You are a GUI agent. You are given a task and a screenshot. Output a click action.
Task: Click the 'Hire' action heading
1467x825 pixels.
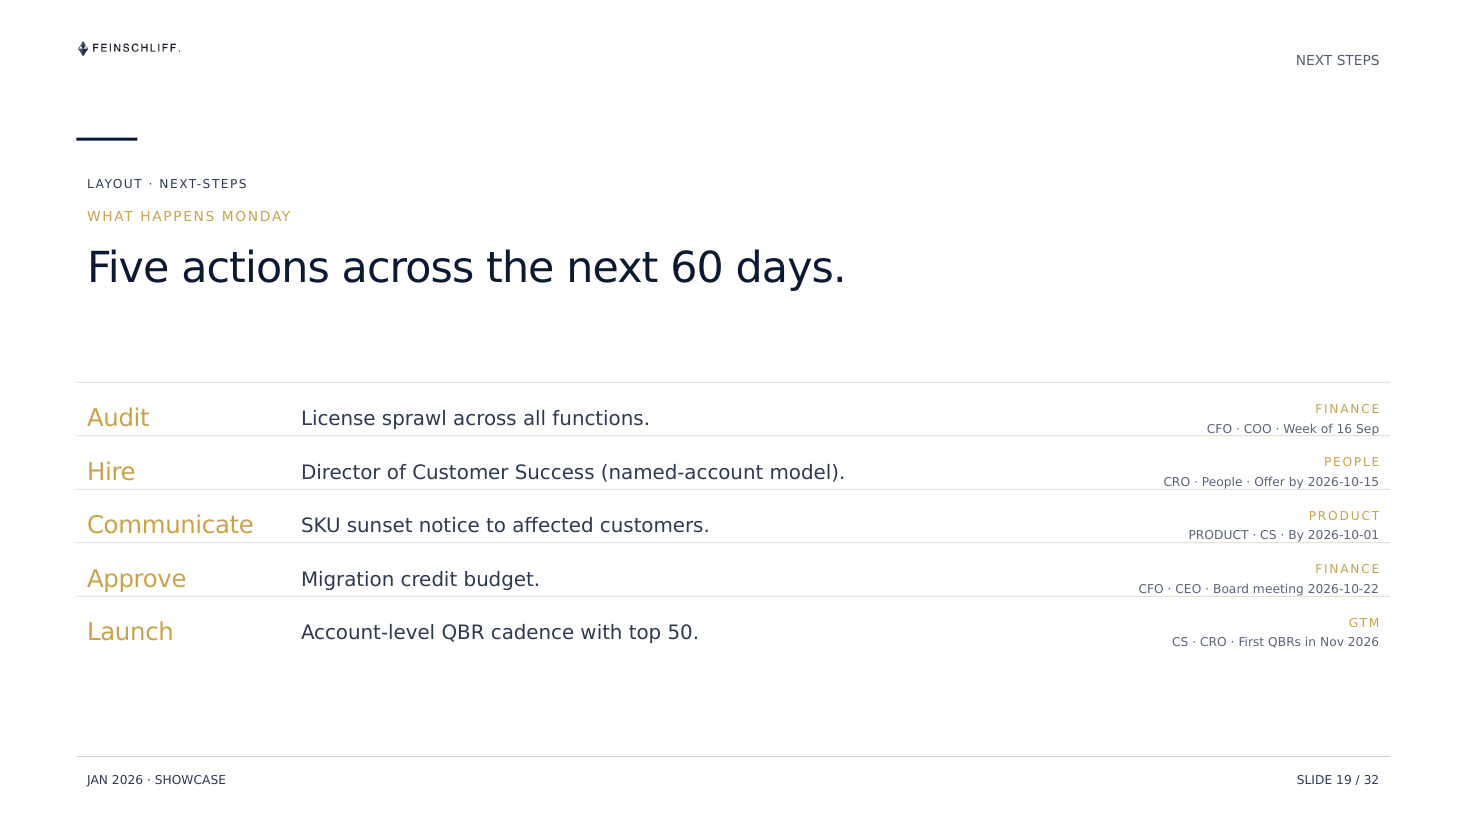(x=111, y=472)
